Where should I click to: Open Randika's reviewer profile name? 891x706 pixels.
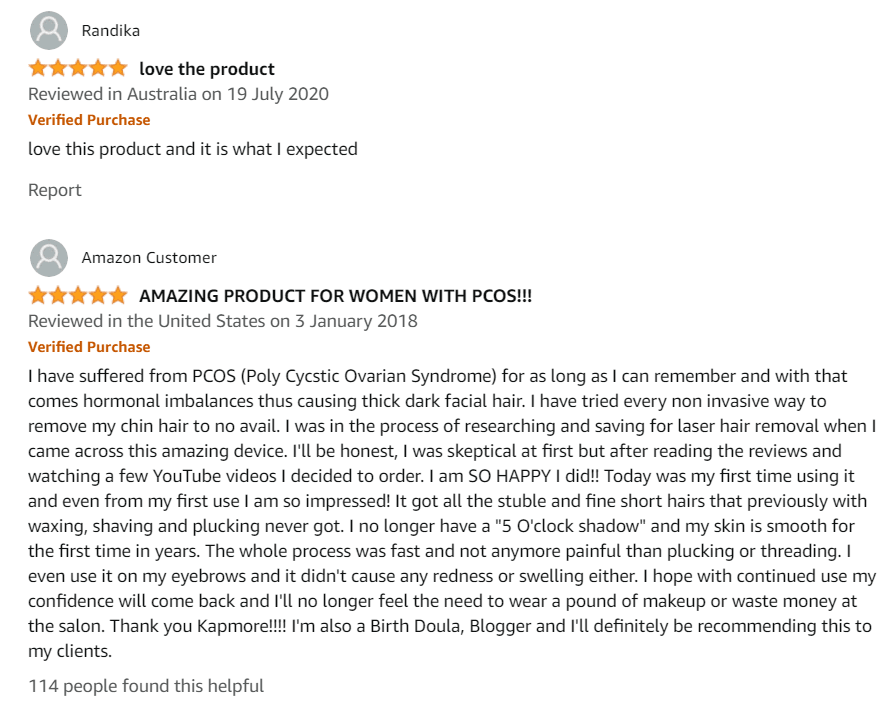111,31
